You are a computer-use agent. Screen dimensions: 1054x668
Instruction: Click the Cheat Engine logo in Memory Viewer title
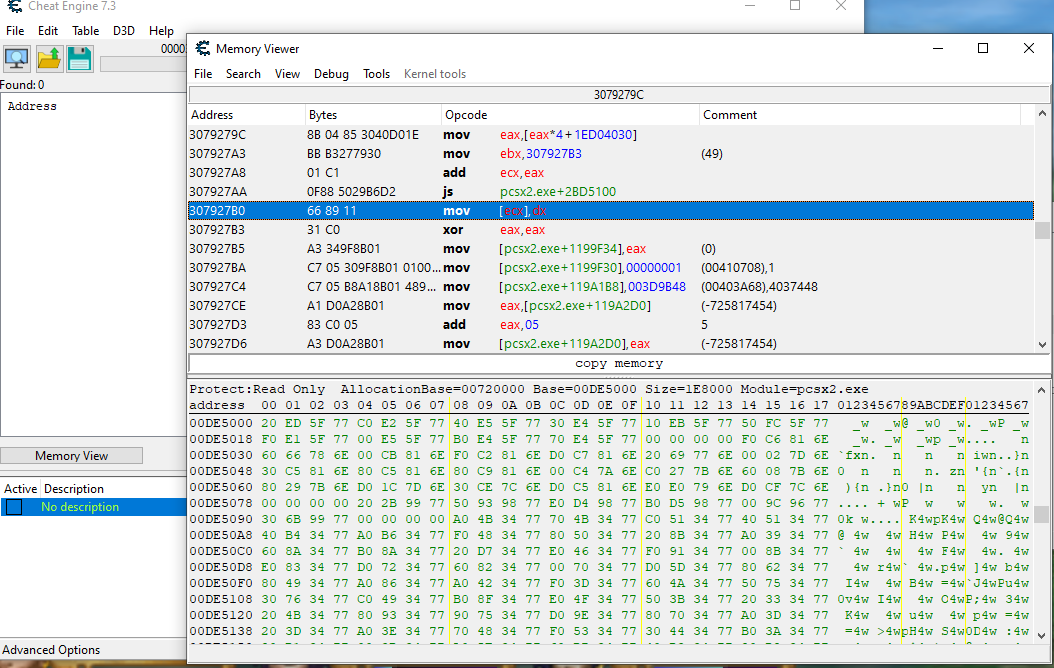tap(203, 48)
